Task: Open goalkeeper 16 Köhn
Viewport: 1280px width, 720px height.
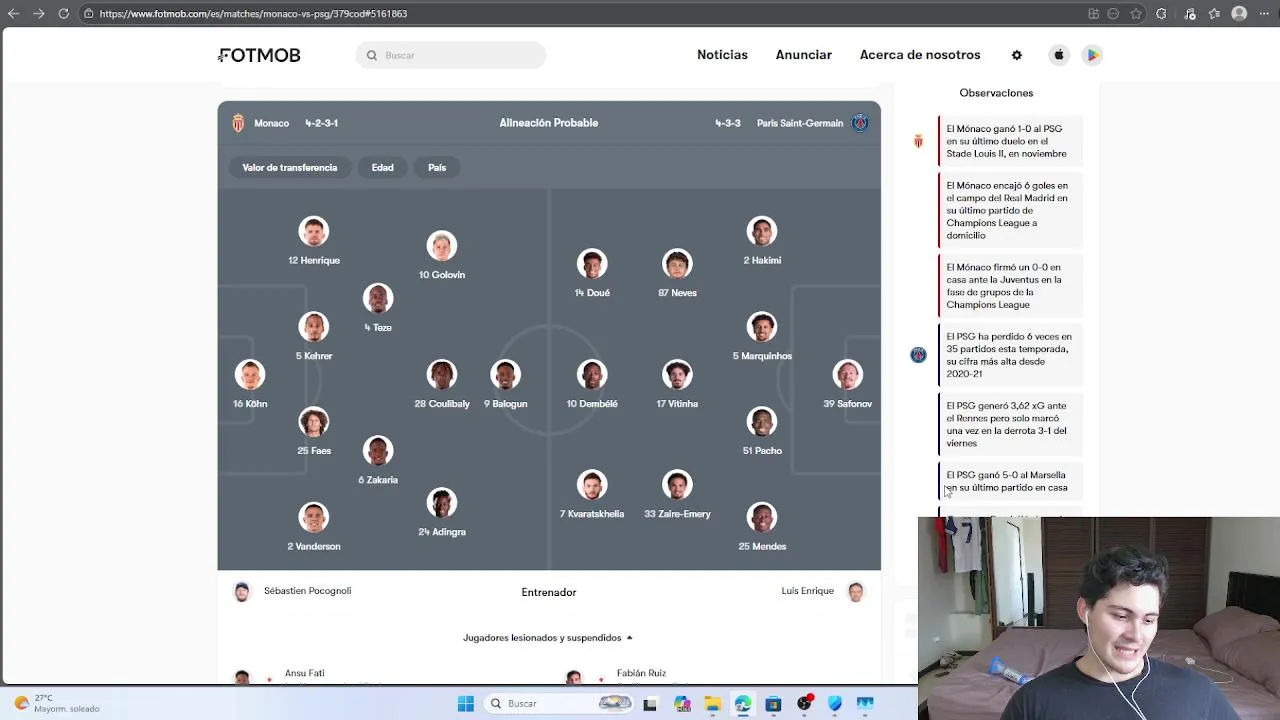Action: (x=250, y=385)
